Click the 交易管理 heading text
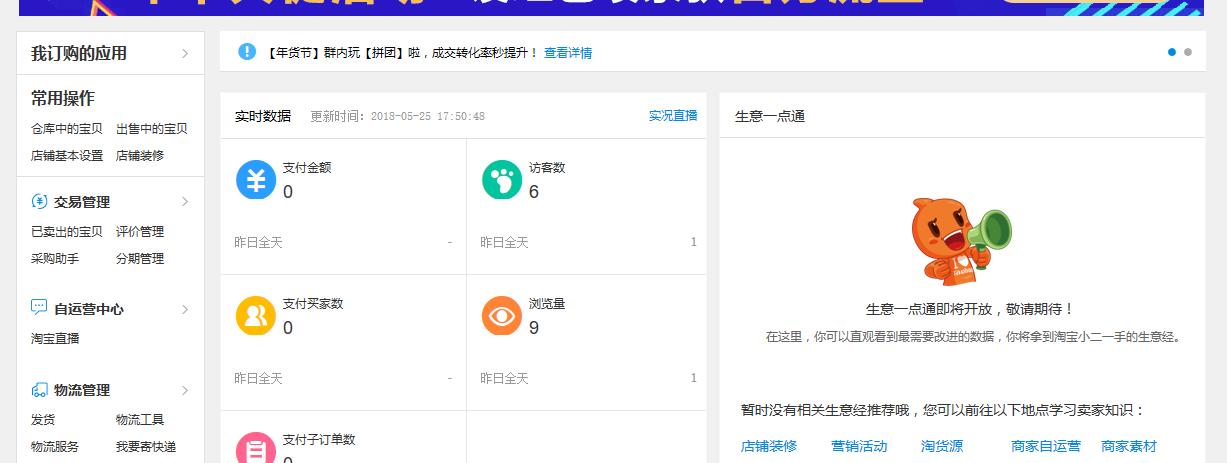This screenshot has height=463, width=1227. point(82,202)
